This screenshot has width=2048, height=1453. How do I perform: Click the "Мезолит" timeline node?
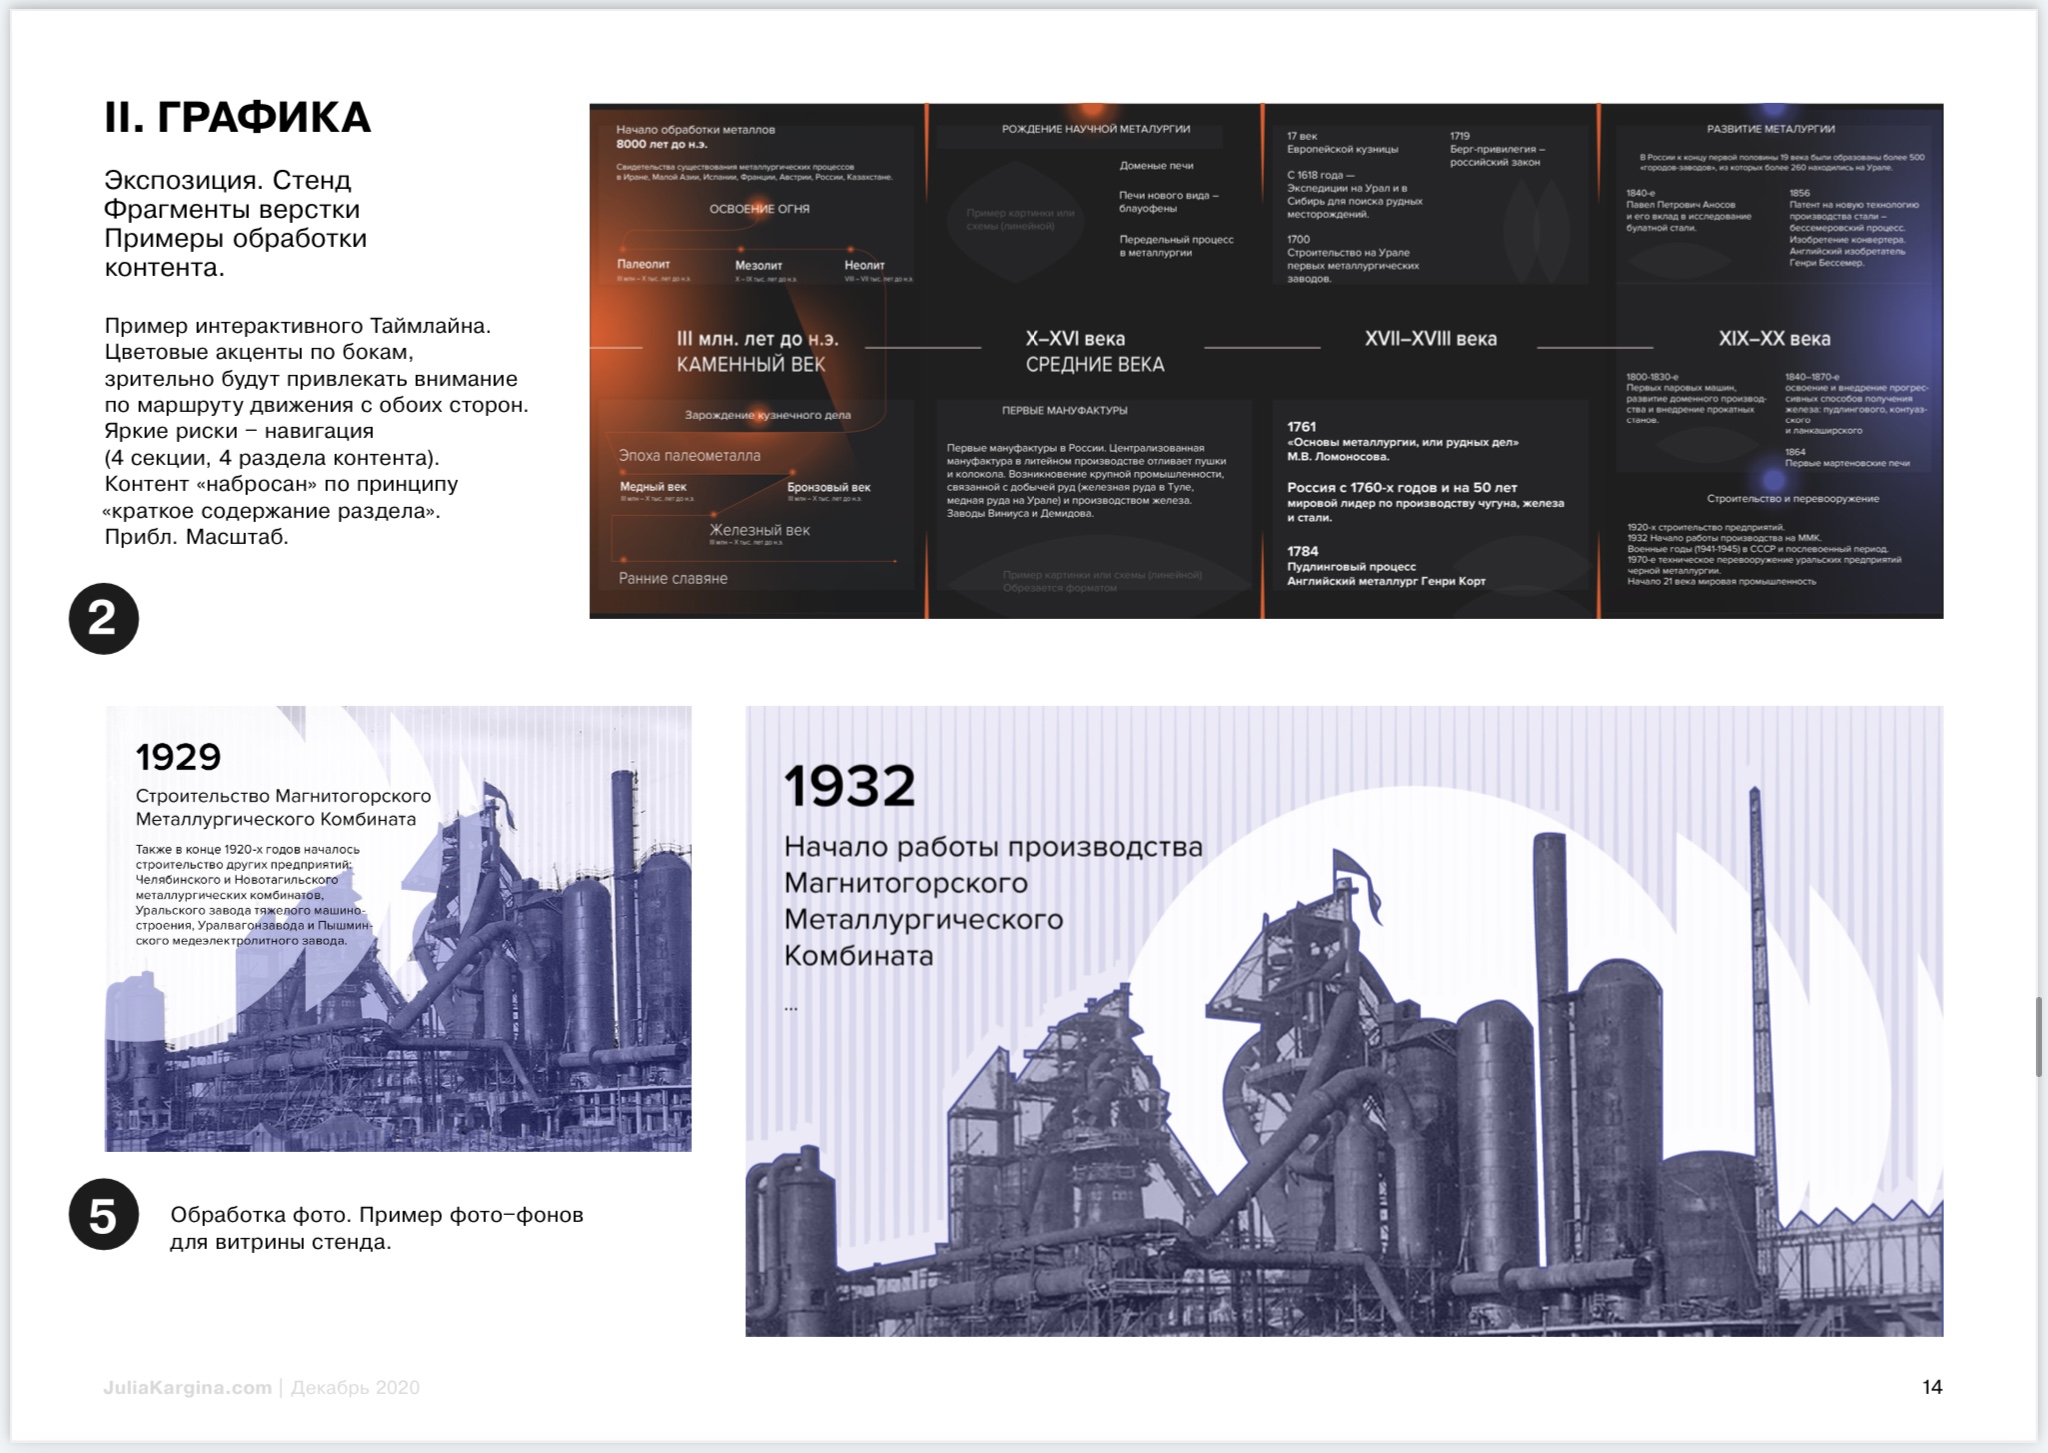tap(759, 265)
